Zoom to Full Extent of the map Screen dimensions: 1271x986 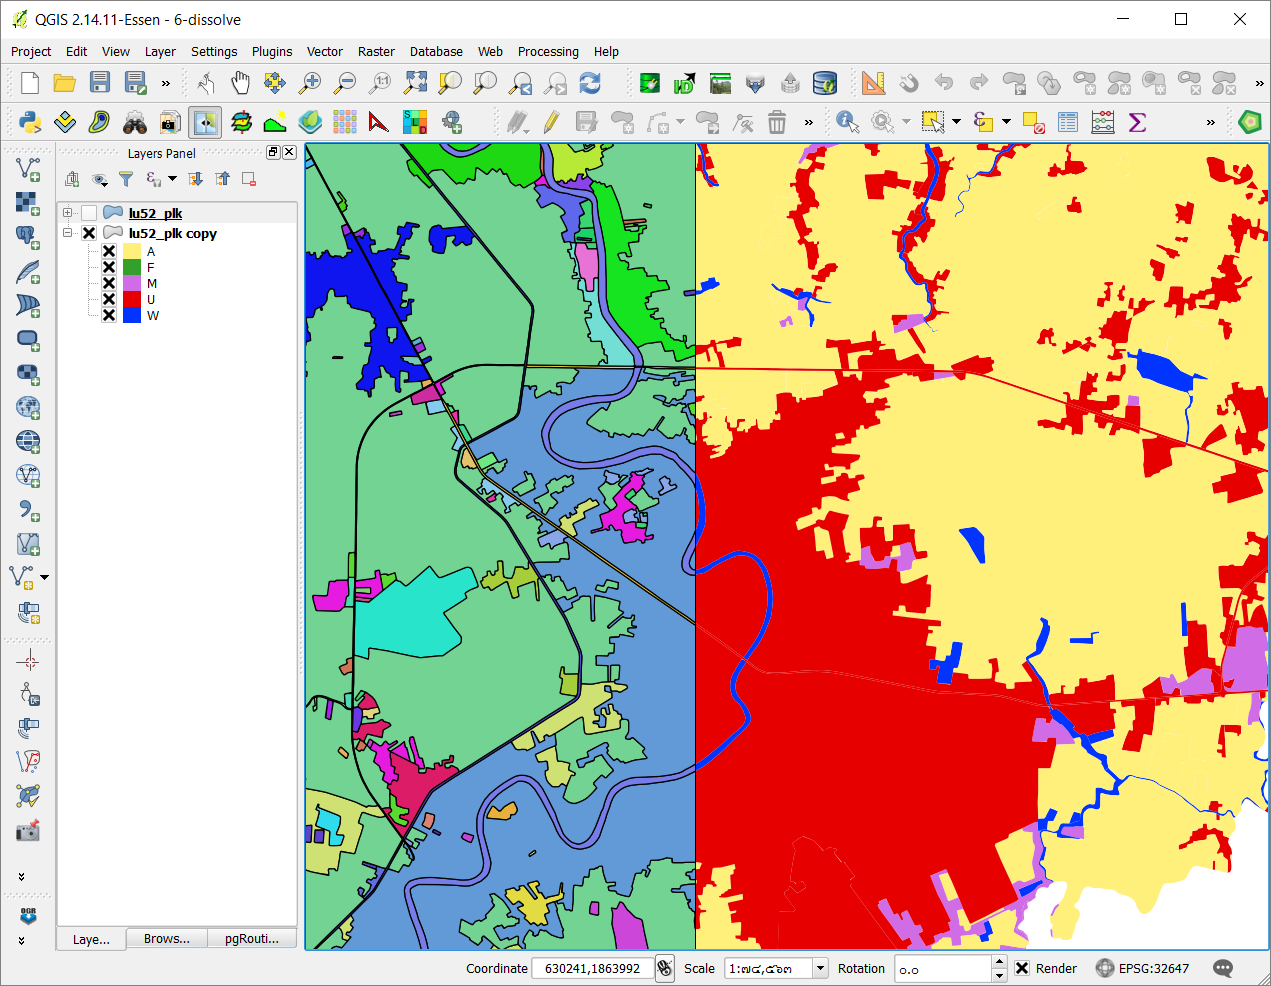[414, 83]
